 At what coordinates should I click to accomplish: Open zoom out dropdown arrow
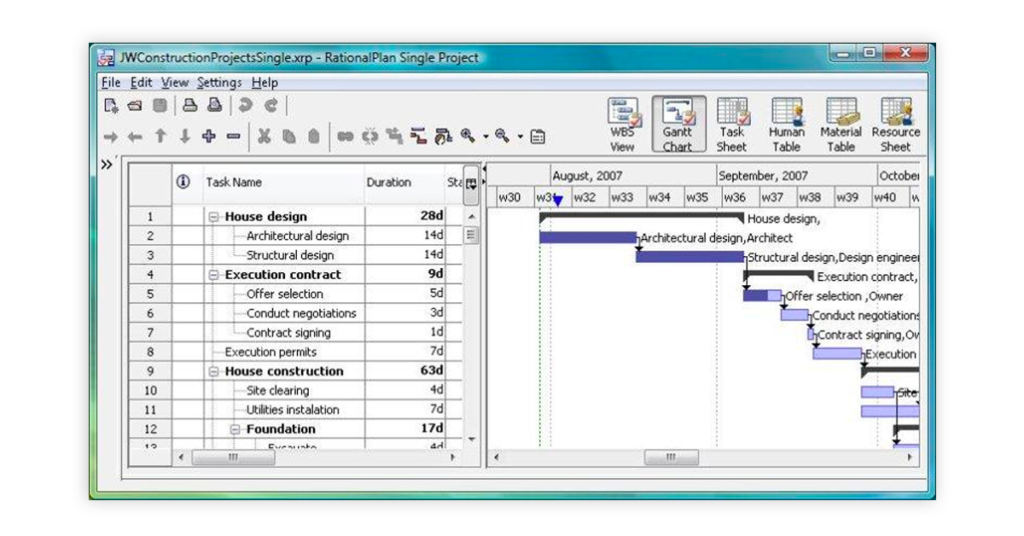click(520, 137)
